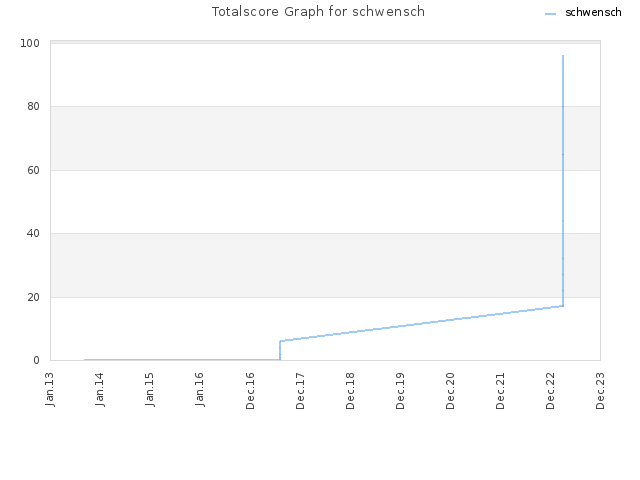Screen dimensions: 640x480
Task: Click the chart title Totalscore Graph
Action: [x=318, y=11]
